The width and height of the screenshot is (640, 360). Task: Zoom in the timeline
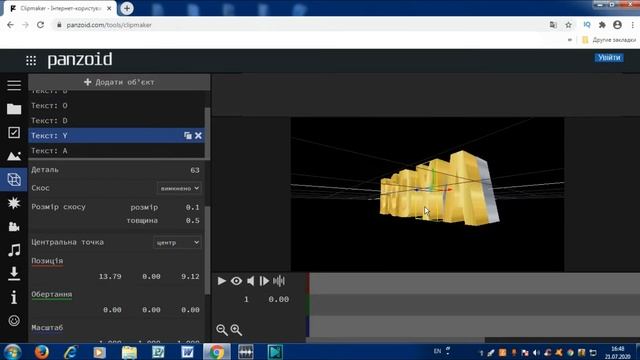236,330
